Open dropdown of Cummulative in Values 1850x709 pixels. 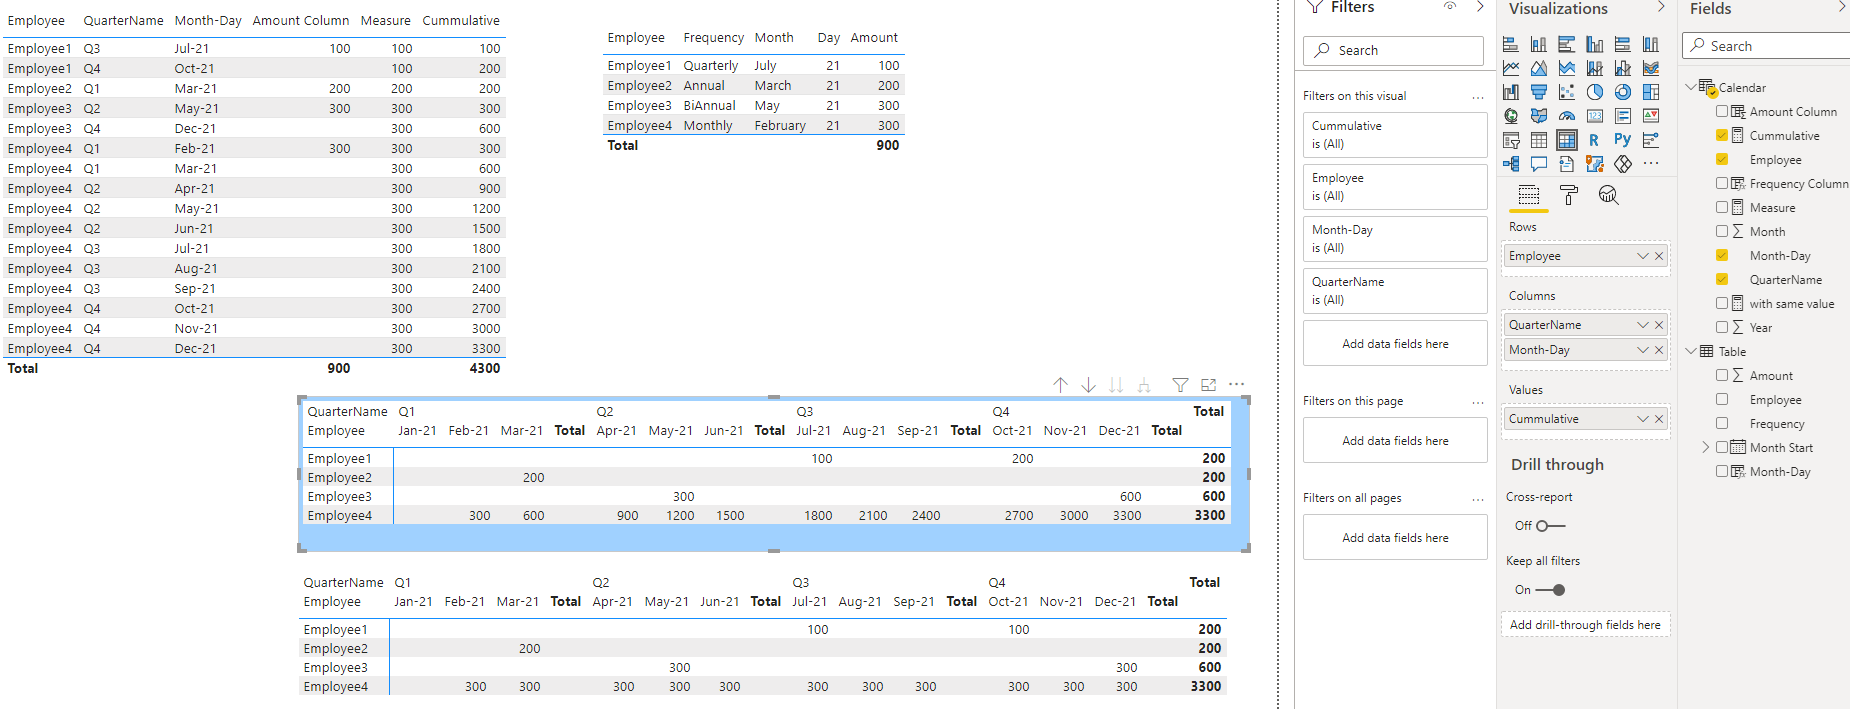click(1642, 419)
